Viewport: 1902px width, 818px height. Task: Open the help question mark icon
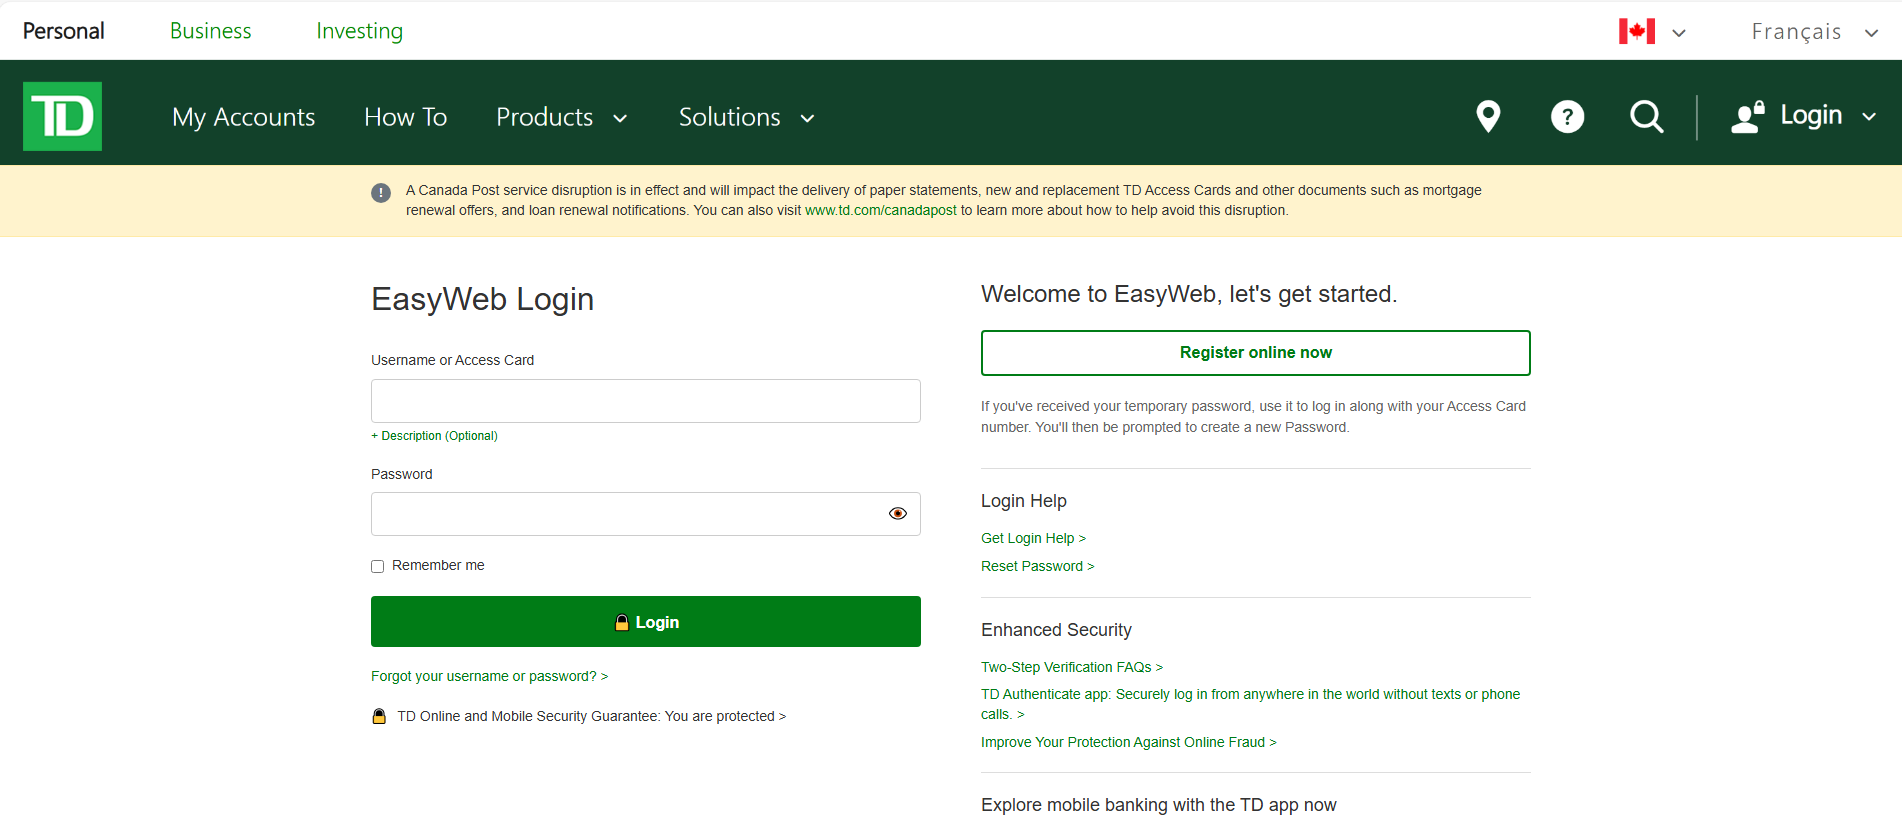[1567, 117]
